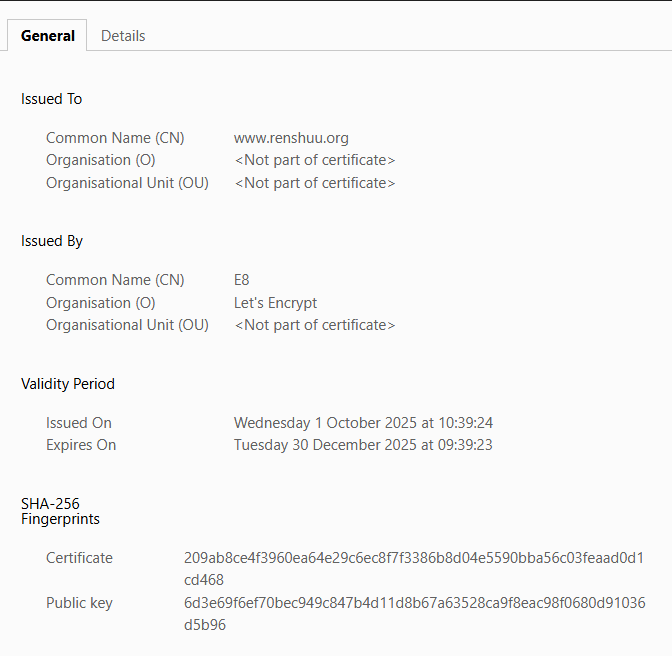Click the SHA-256 Fingerprints heading
The width and height of the screenshot is (672, 656).
tap(60, 511)
